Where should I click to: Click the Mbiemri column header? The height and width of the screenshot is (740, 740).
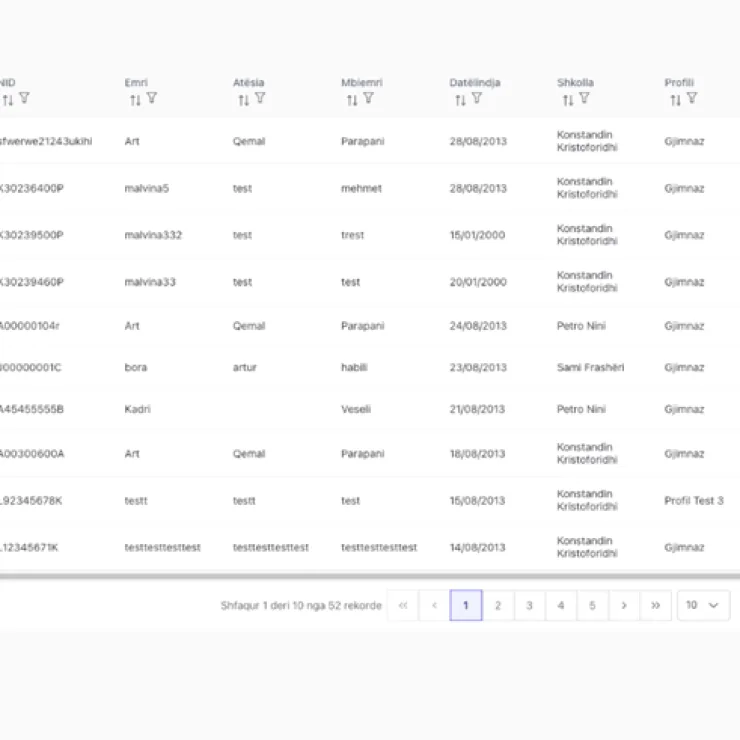point(362,83)
